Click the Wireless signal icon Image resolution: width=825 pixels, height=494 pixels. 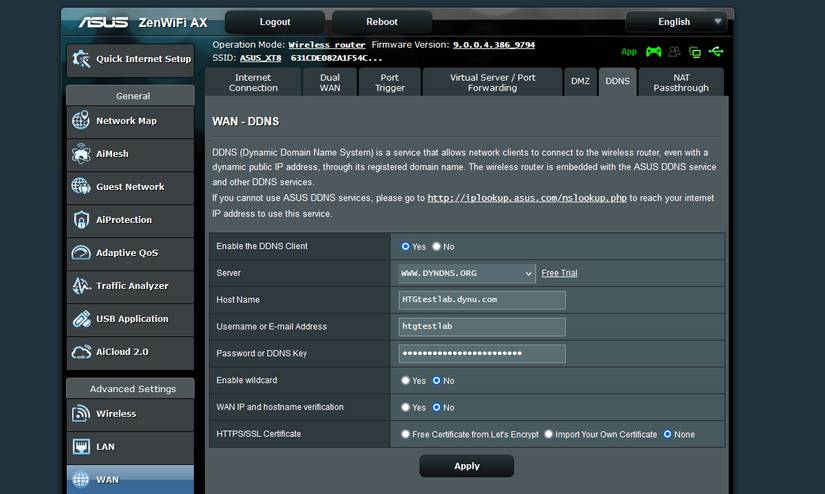tap(81, 414)
